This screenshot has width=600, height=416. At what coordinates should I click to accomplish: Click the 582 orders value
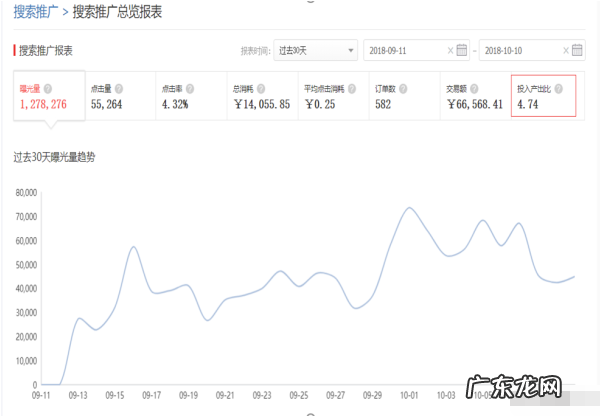tap(383, 104)
